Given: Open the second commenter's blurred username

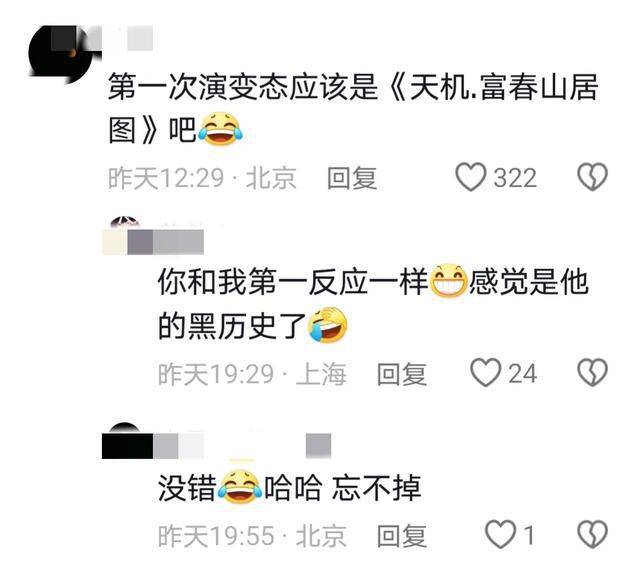Looking at the screenshot, I should (153, 242).
